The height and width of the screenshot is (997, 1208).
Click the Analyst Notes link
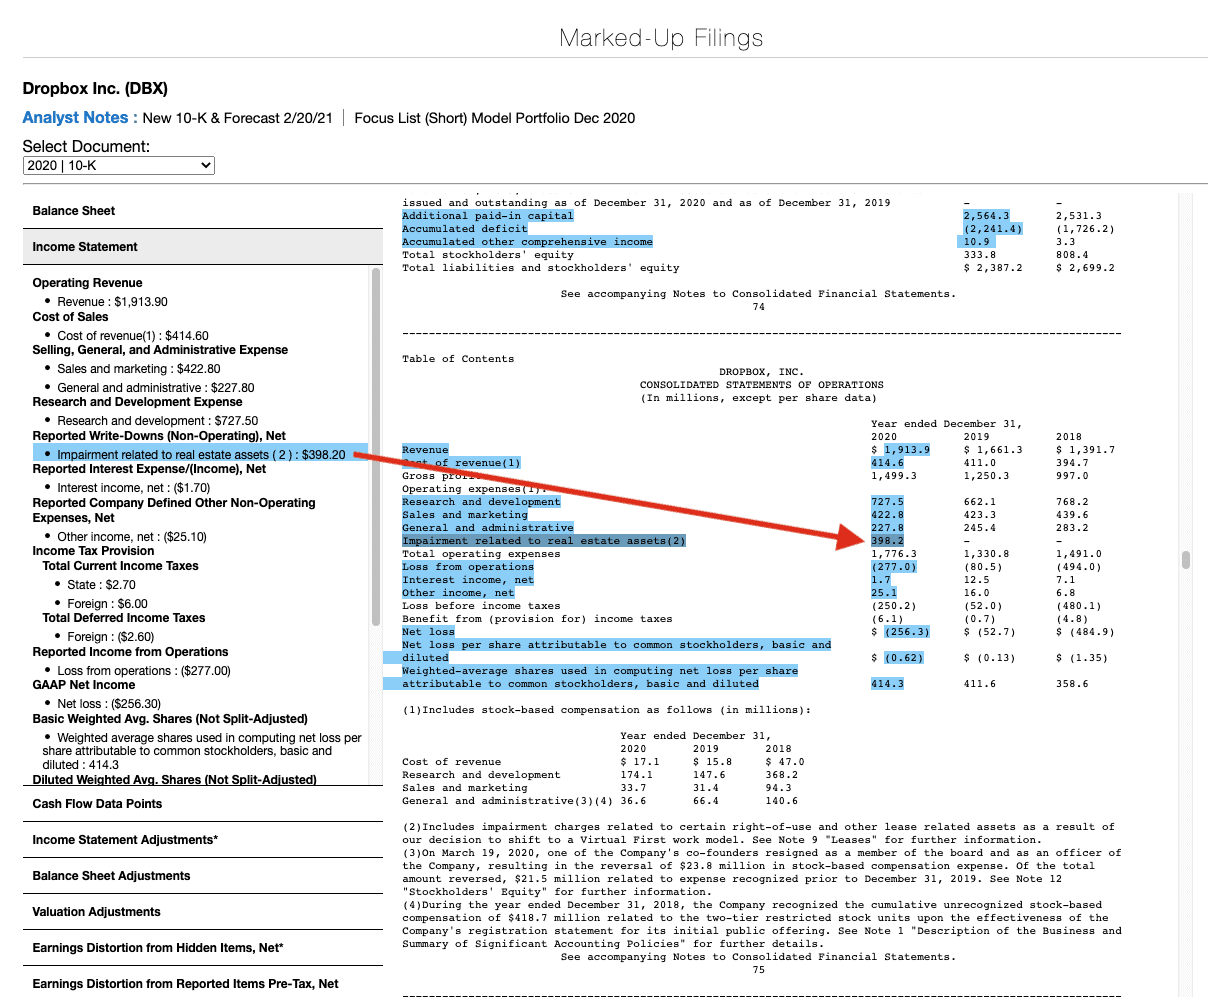click(x=80, y=118)
